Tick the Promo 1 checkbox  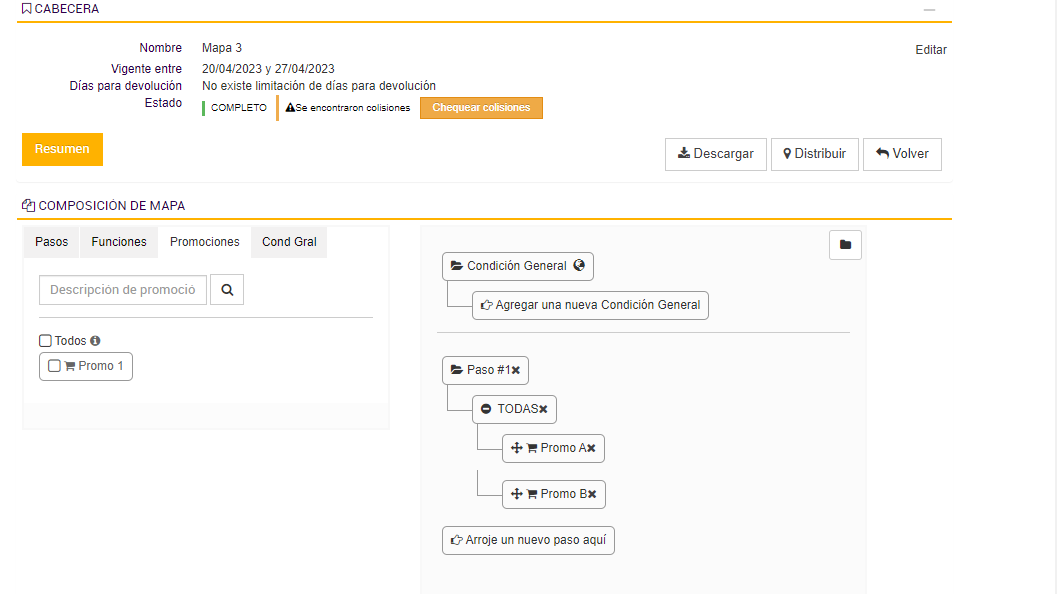(x=54, y=366)
